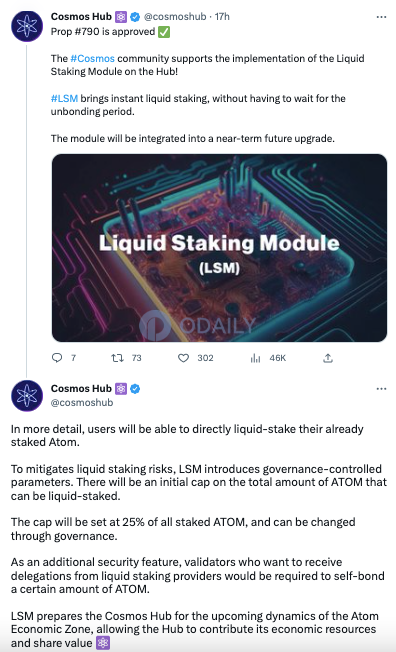Click the Cosmos Hub avatar on second tweet
396x652 pixels.
tap(27, 396)
